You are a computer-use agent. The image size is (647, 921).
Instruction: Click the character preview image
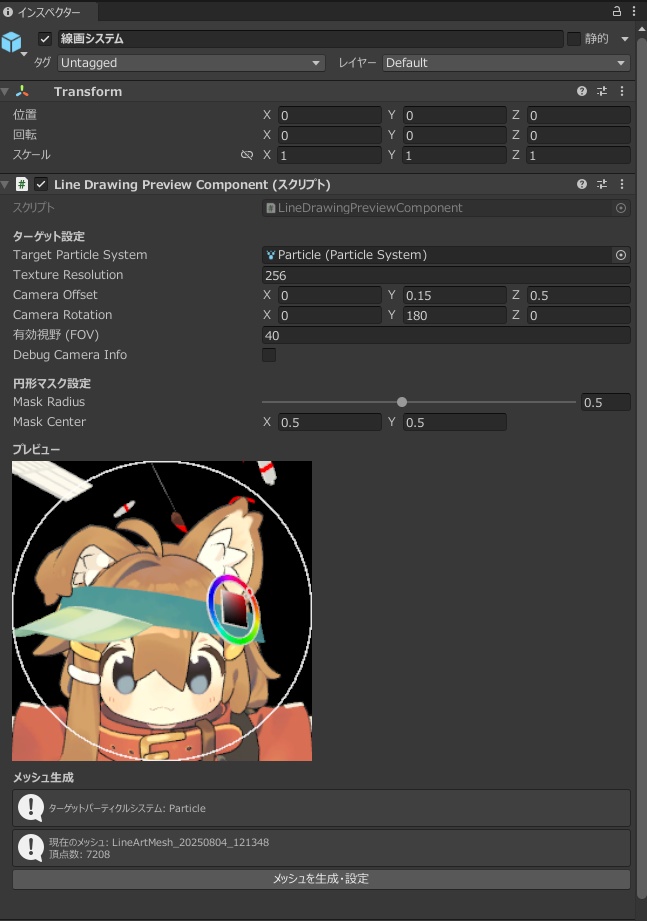pos(162,611)
